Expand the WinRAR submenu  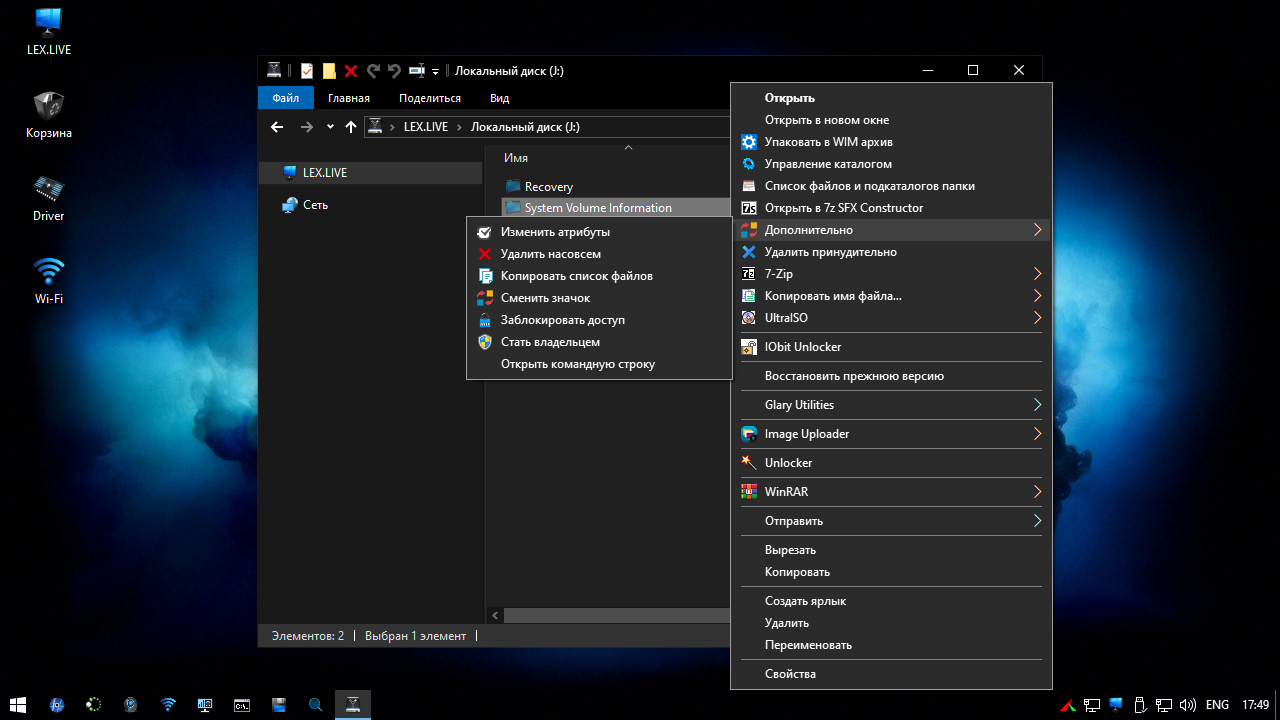click(x=1036, y=492)
